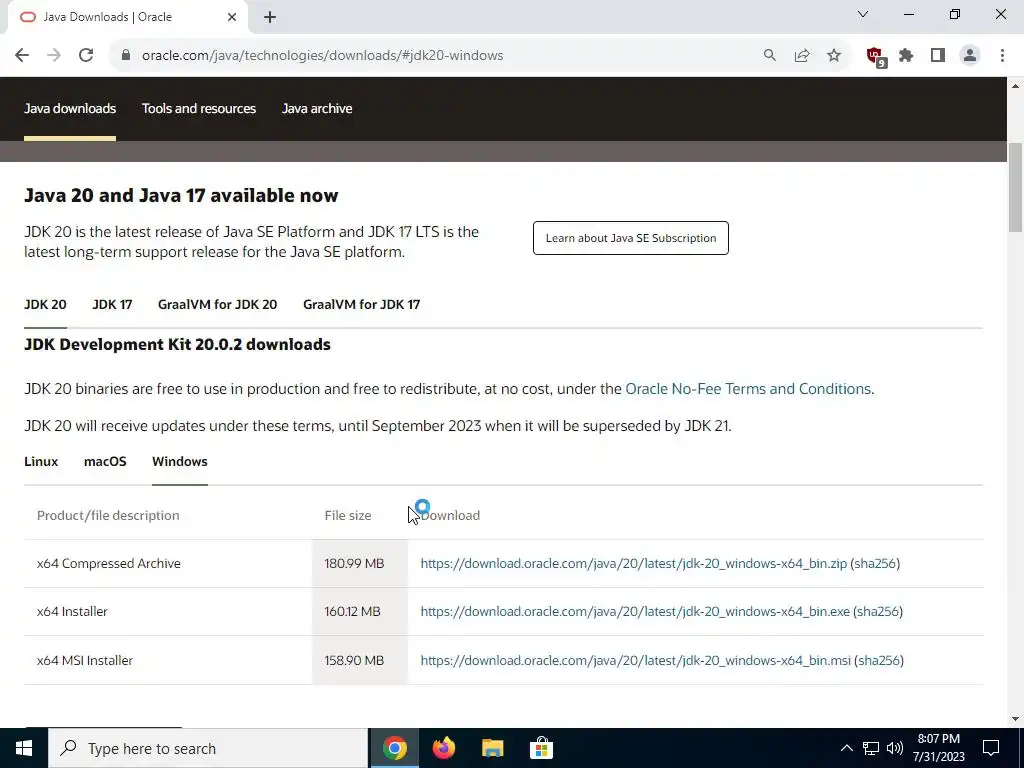Share this page via the share icon

coord(802,56)
